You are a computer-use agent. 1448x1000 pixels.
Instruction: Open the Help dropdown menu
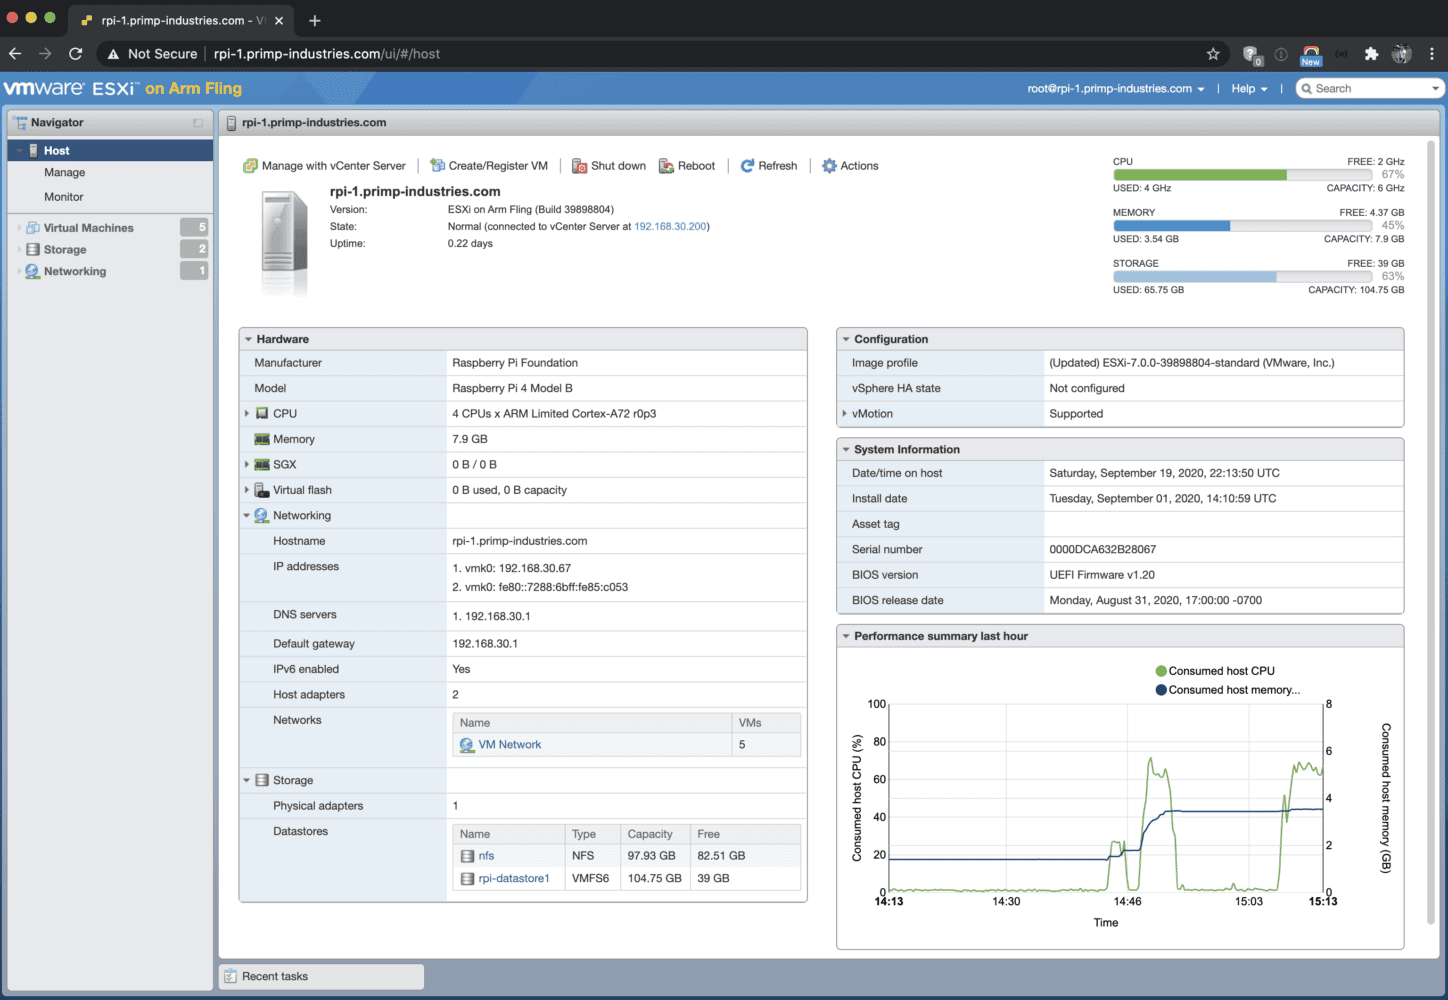1243,88
